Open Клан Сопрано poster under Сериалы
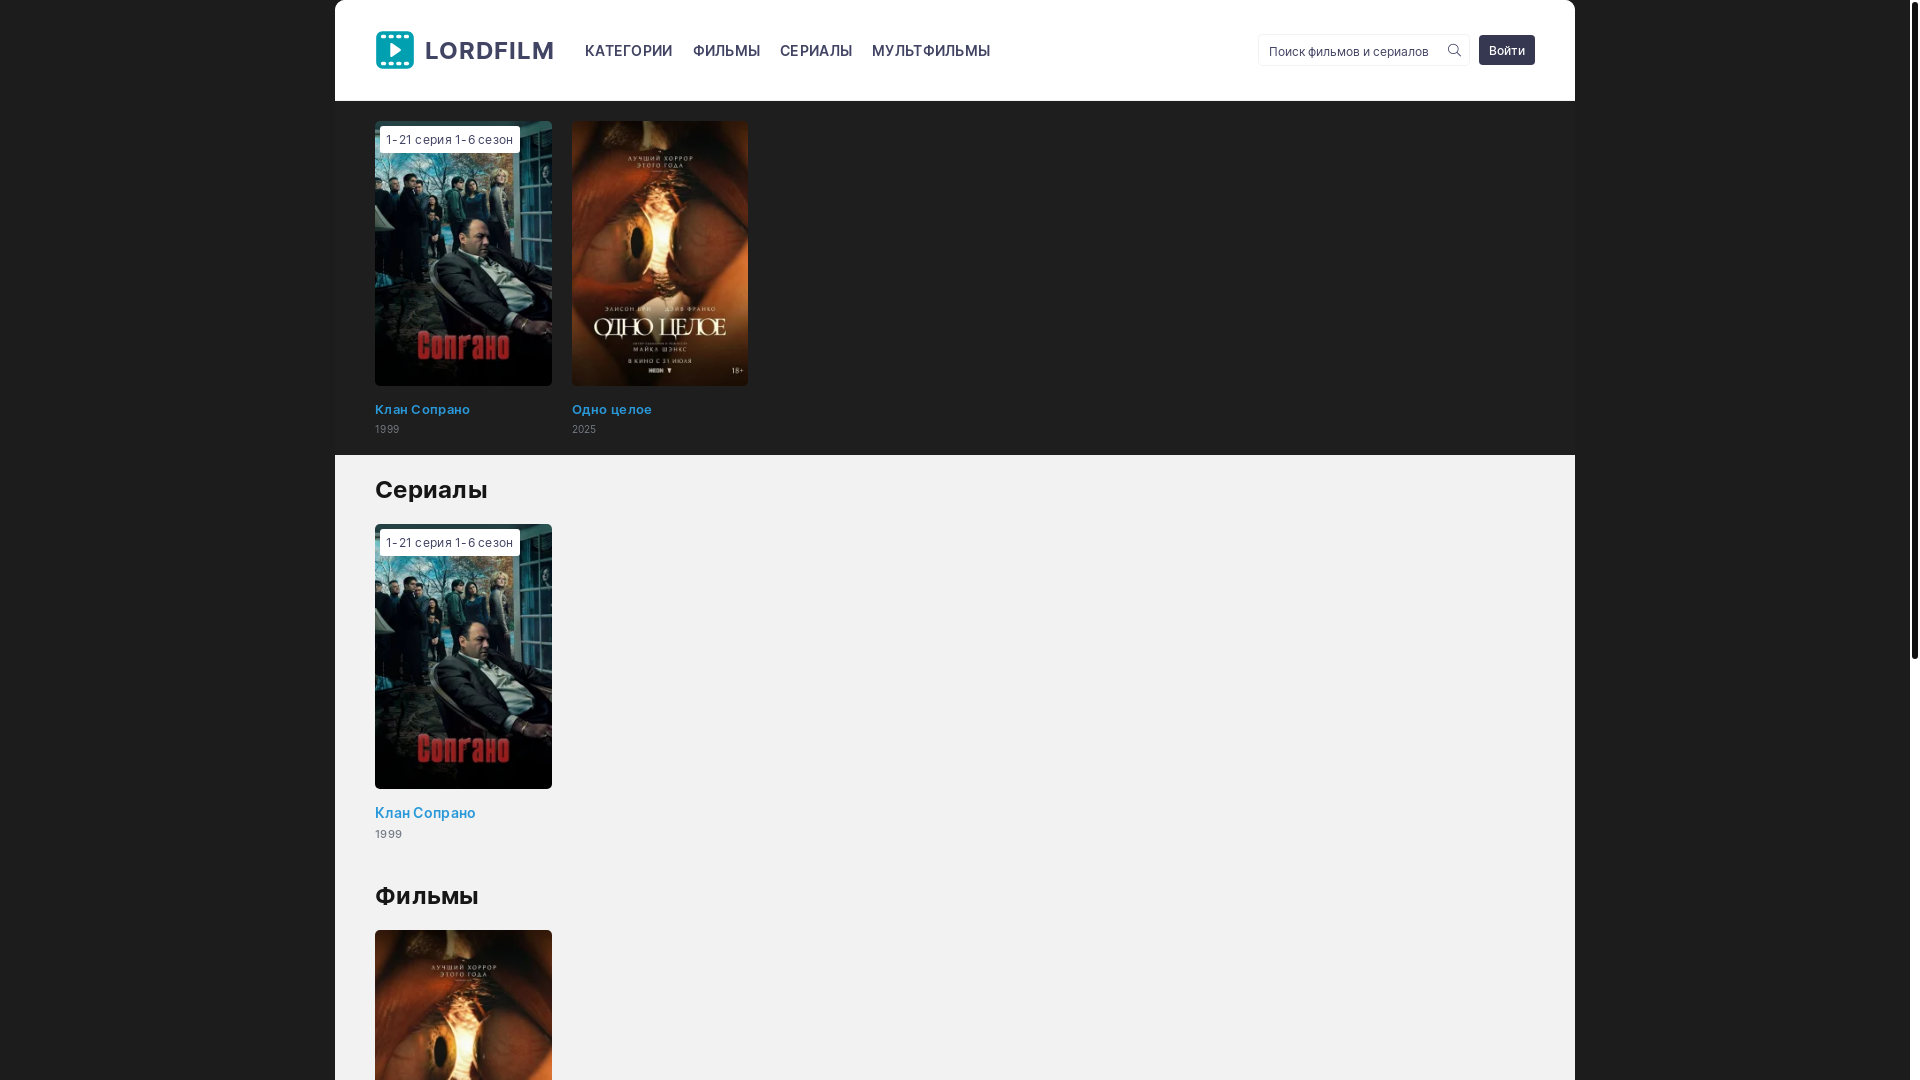The height and width of the screenshot is (1080, 1920). pyautogui.click(x=463, y=657)
